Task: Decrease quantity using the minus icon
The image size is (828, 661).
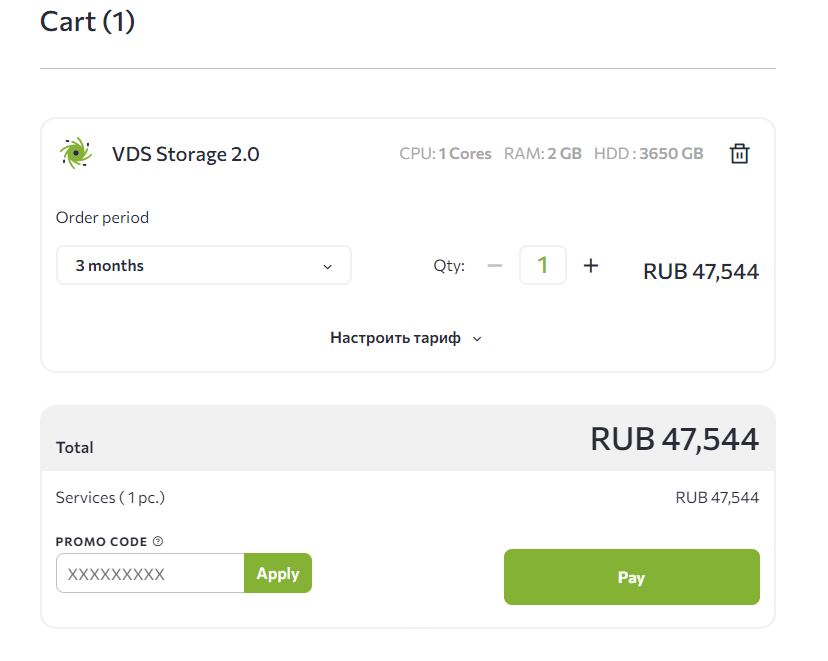Action: [x=494, y=265]
